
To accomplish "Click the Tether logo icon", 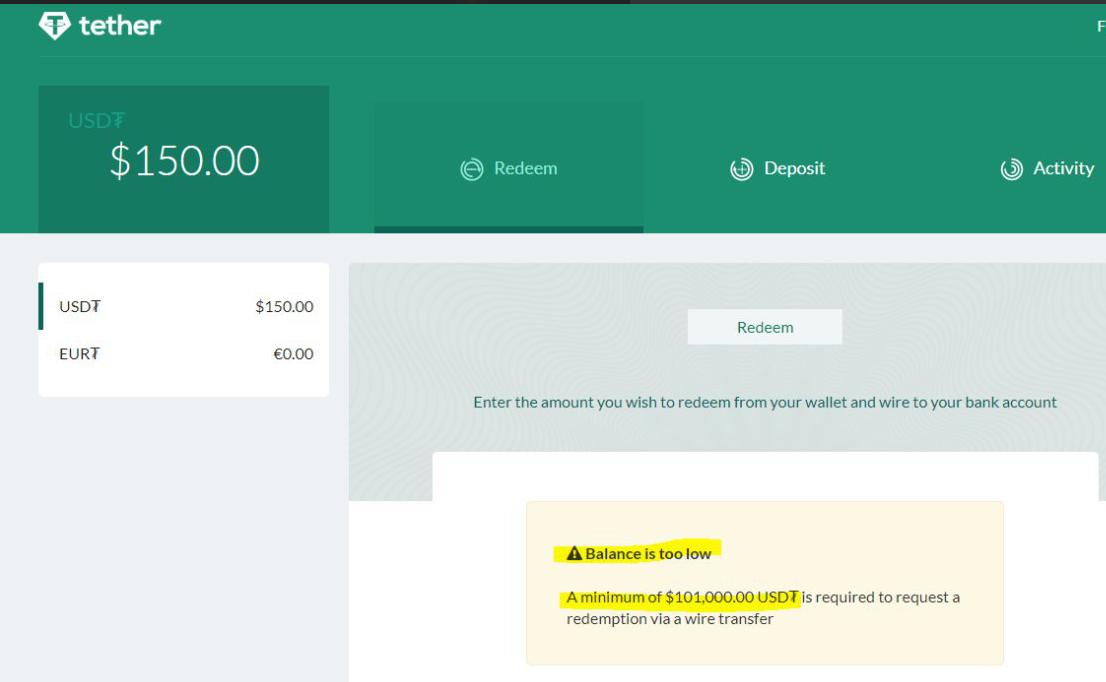I will point(54,25).
